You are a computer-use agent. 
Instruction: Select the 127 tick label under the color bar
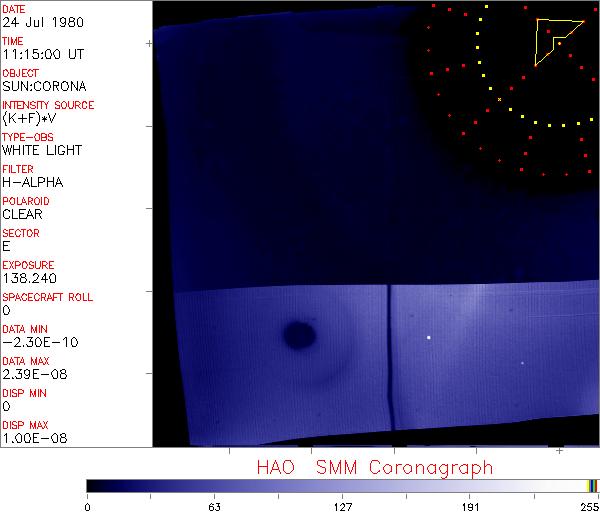[x=342, y=506]
